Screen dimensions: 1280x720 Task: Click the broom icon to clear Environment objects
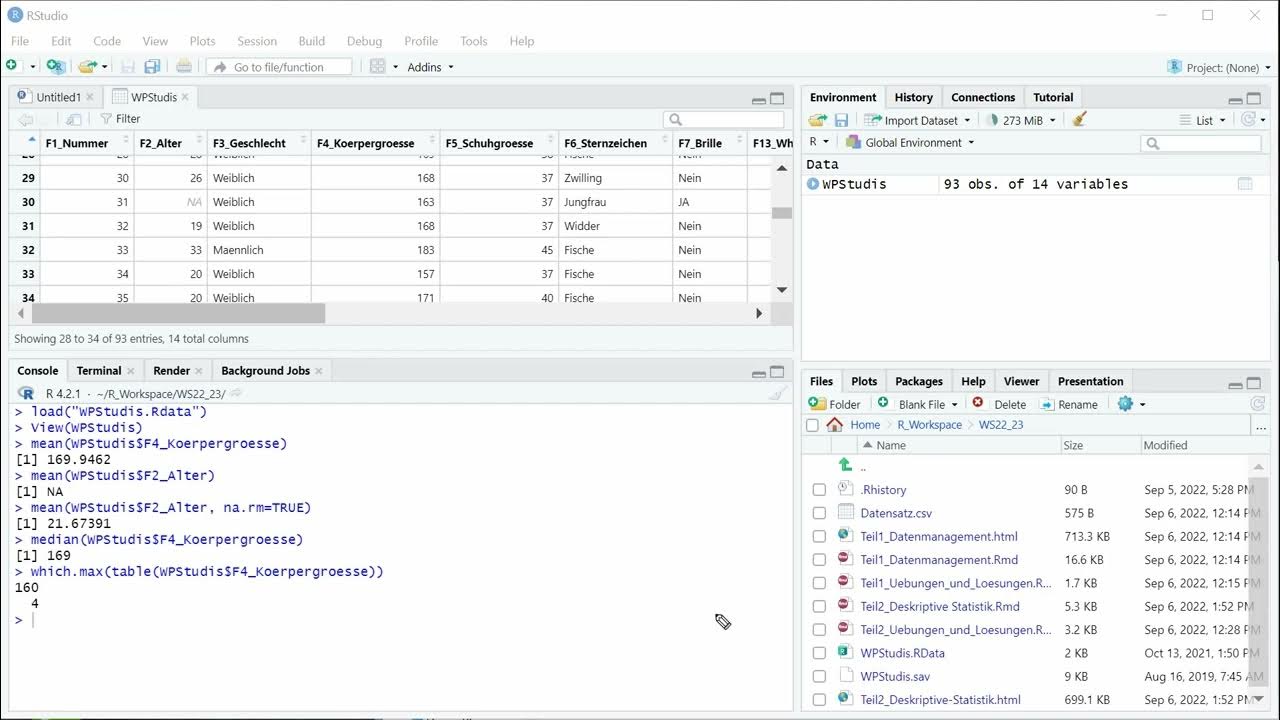(1079, 120)
